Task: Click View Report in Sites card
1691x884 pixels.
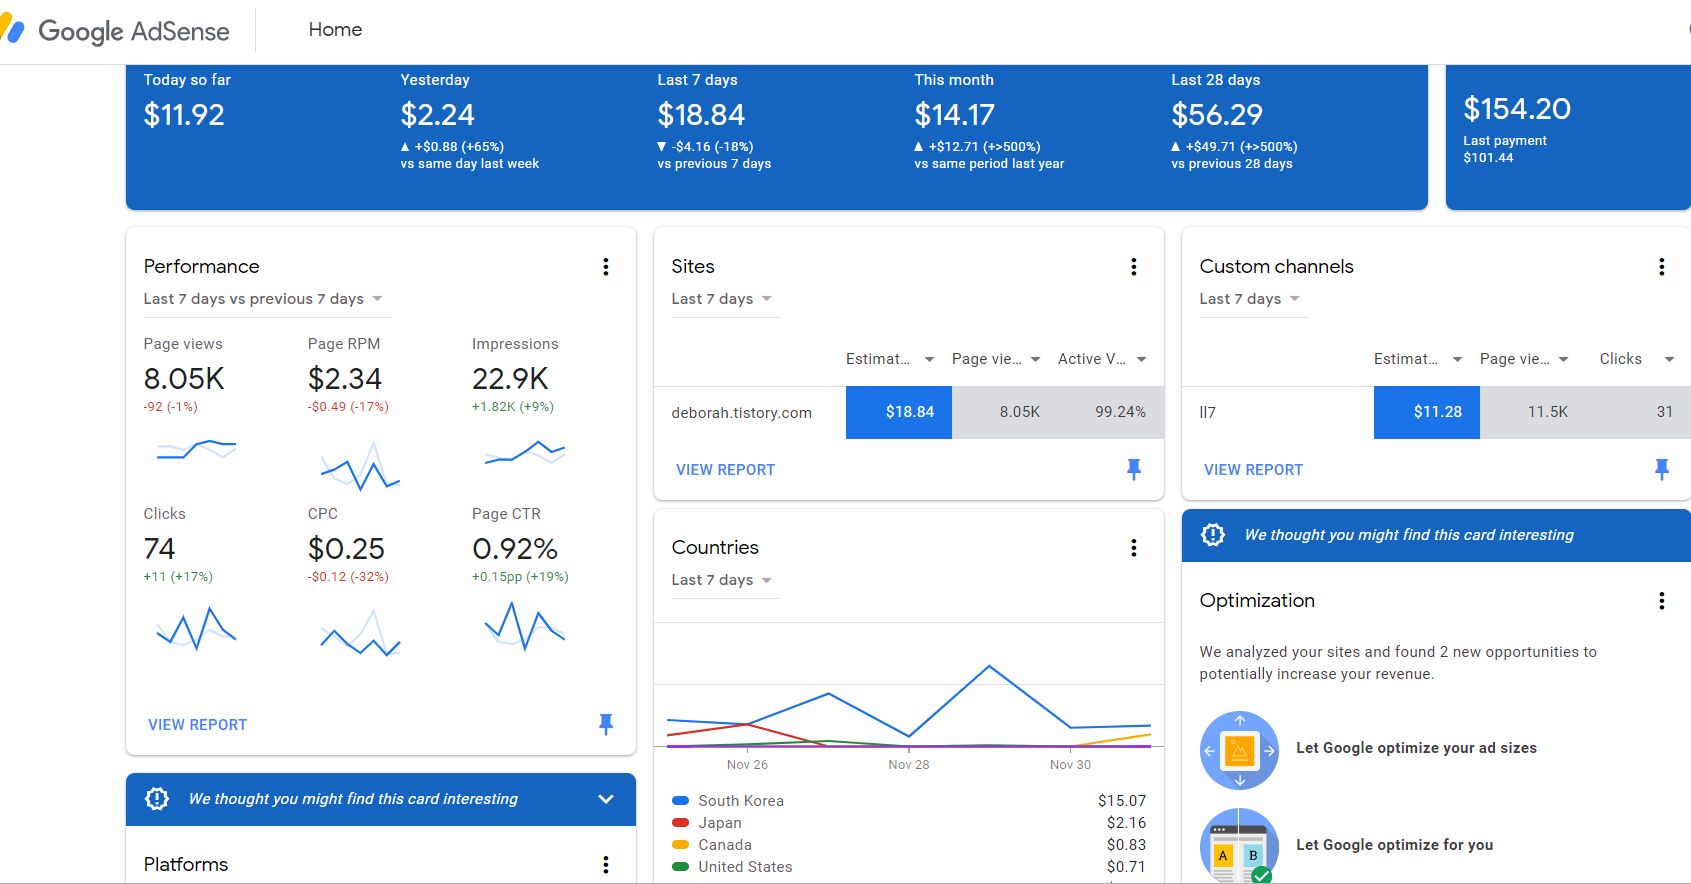Action: (725, 470)
